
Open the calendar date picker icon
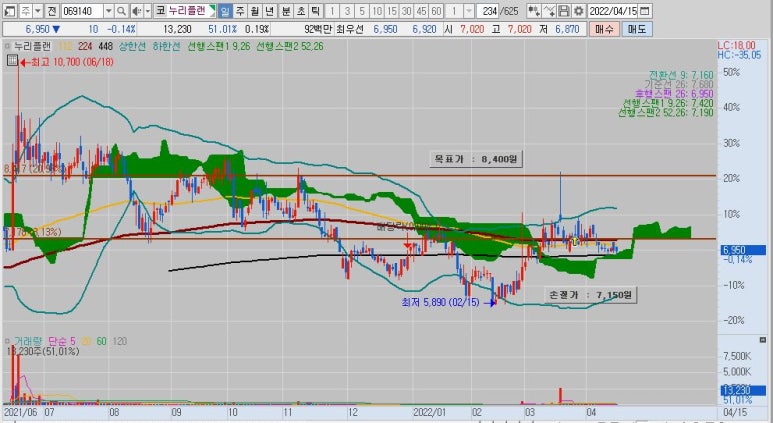pyautogui.click(x=644, y=10)
